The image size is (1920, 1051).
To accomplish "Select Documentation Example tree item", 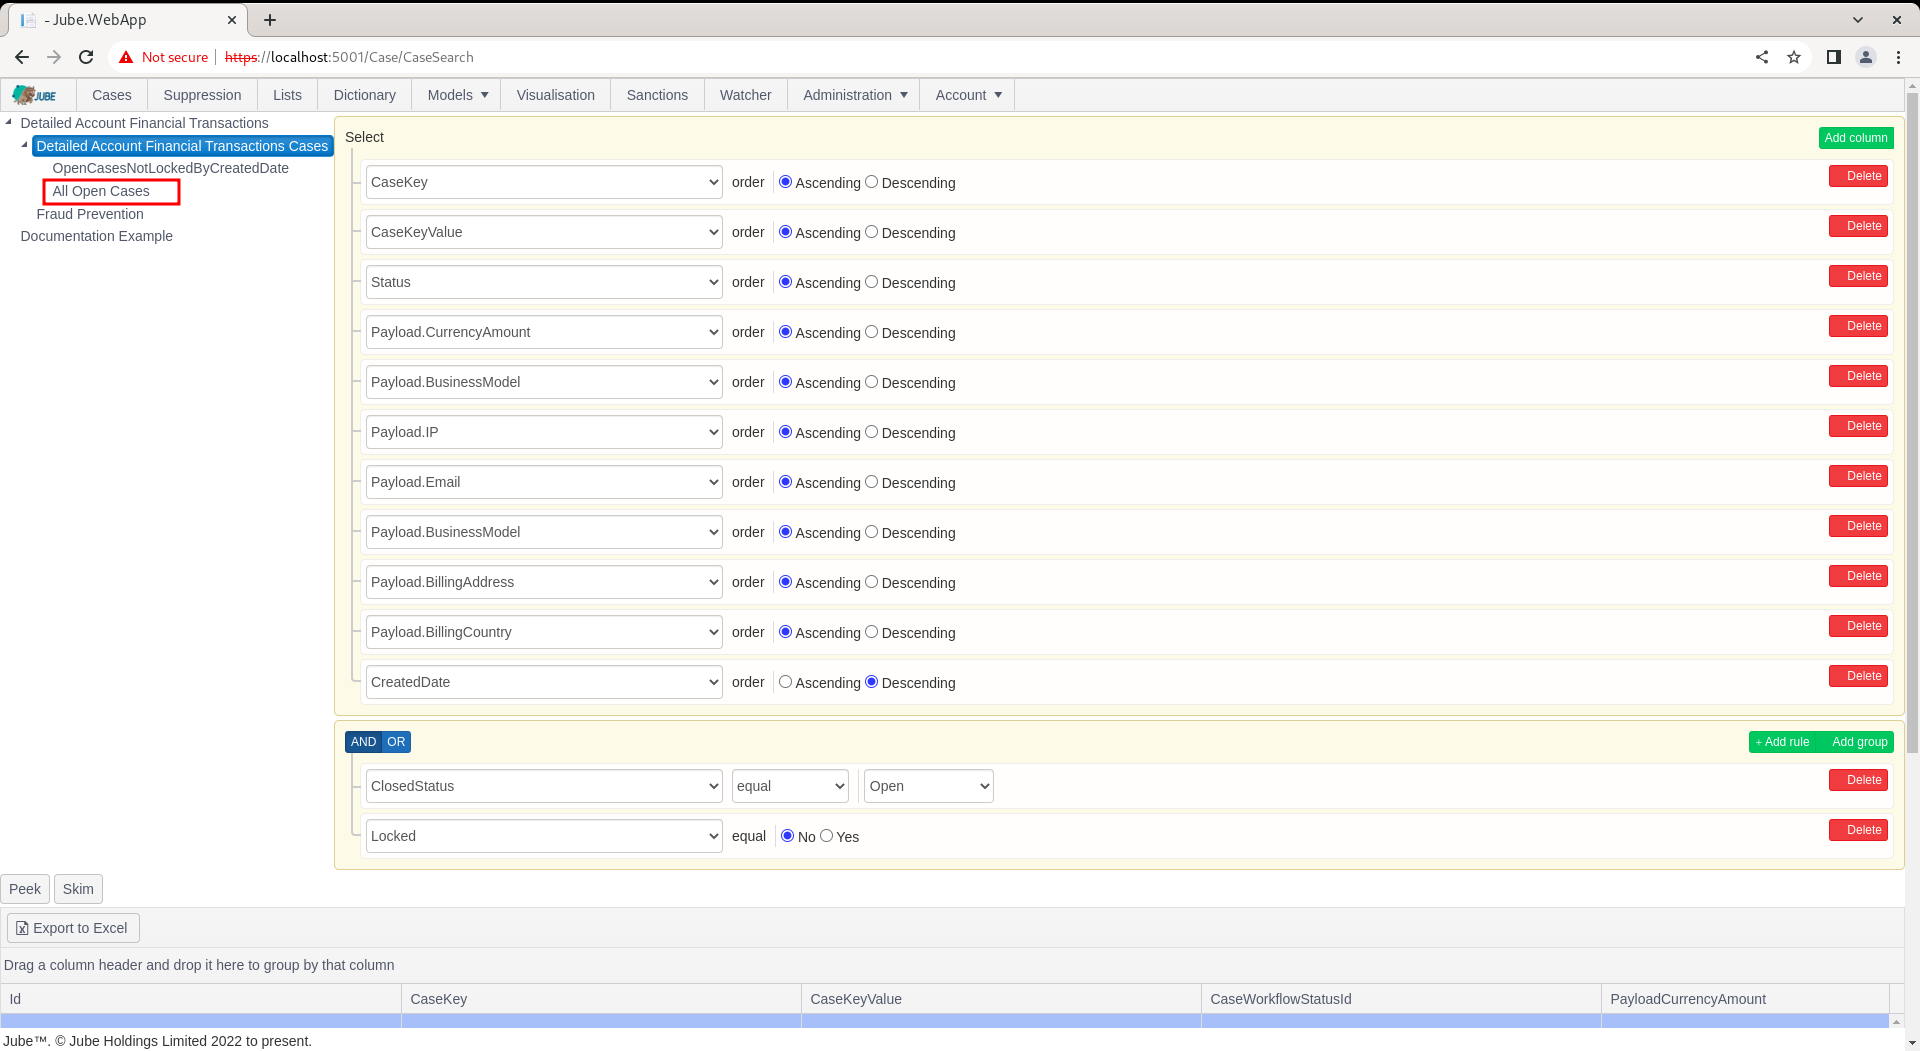I will pyautogui.click(x=97, y=236).
